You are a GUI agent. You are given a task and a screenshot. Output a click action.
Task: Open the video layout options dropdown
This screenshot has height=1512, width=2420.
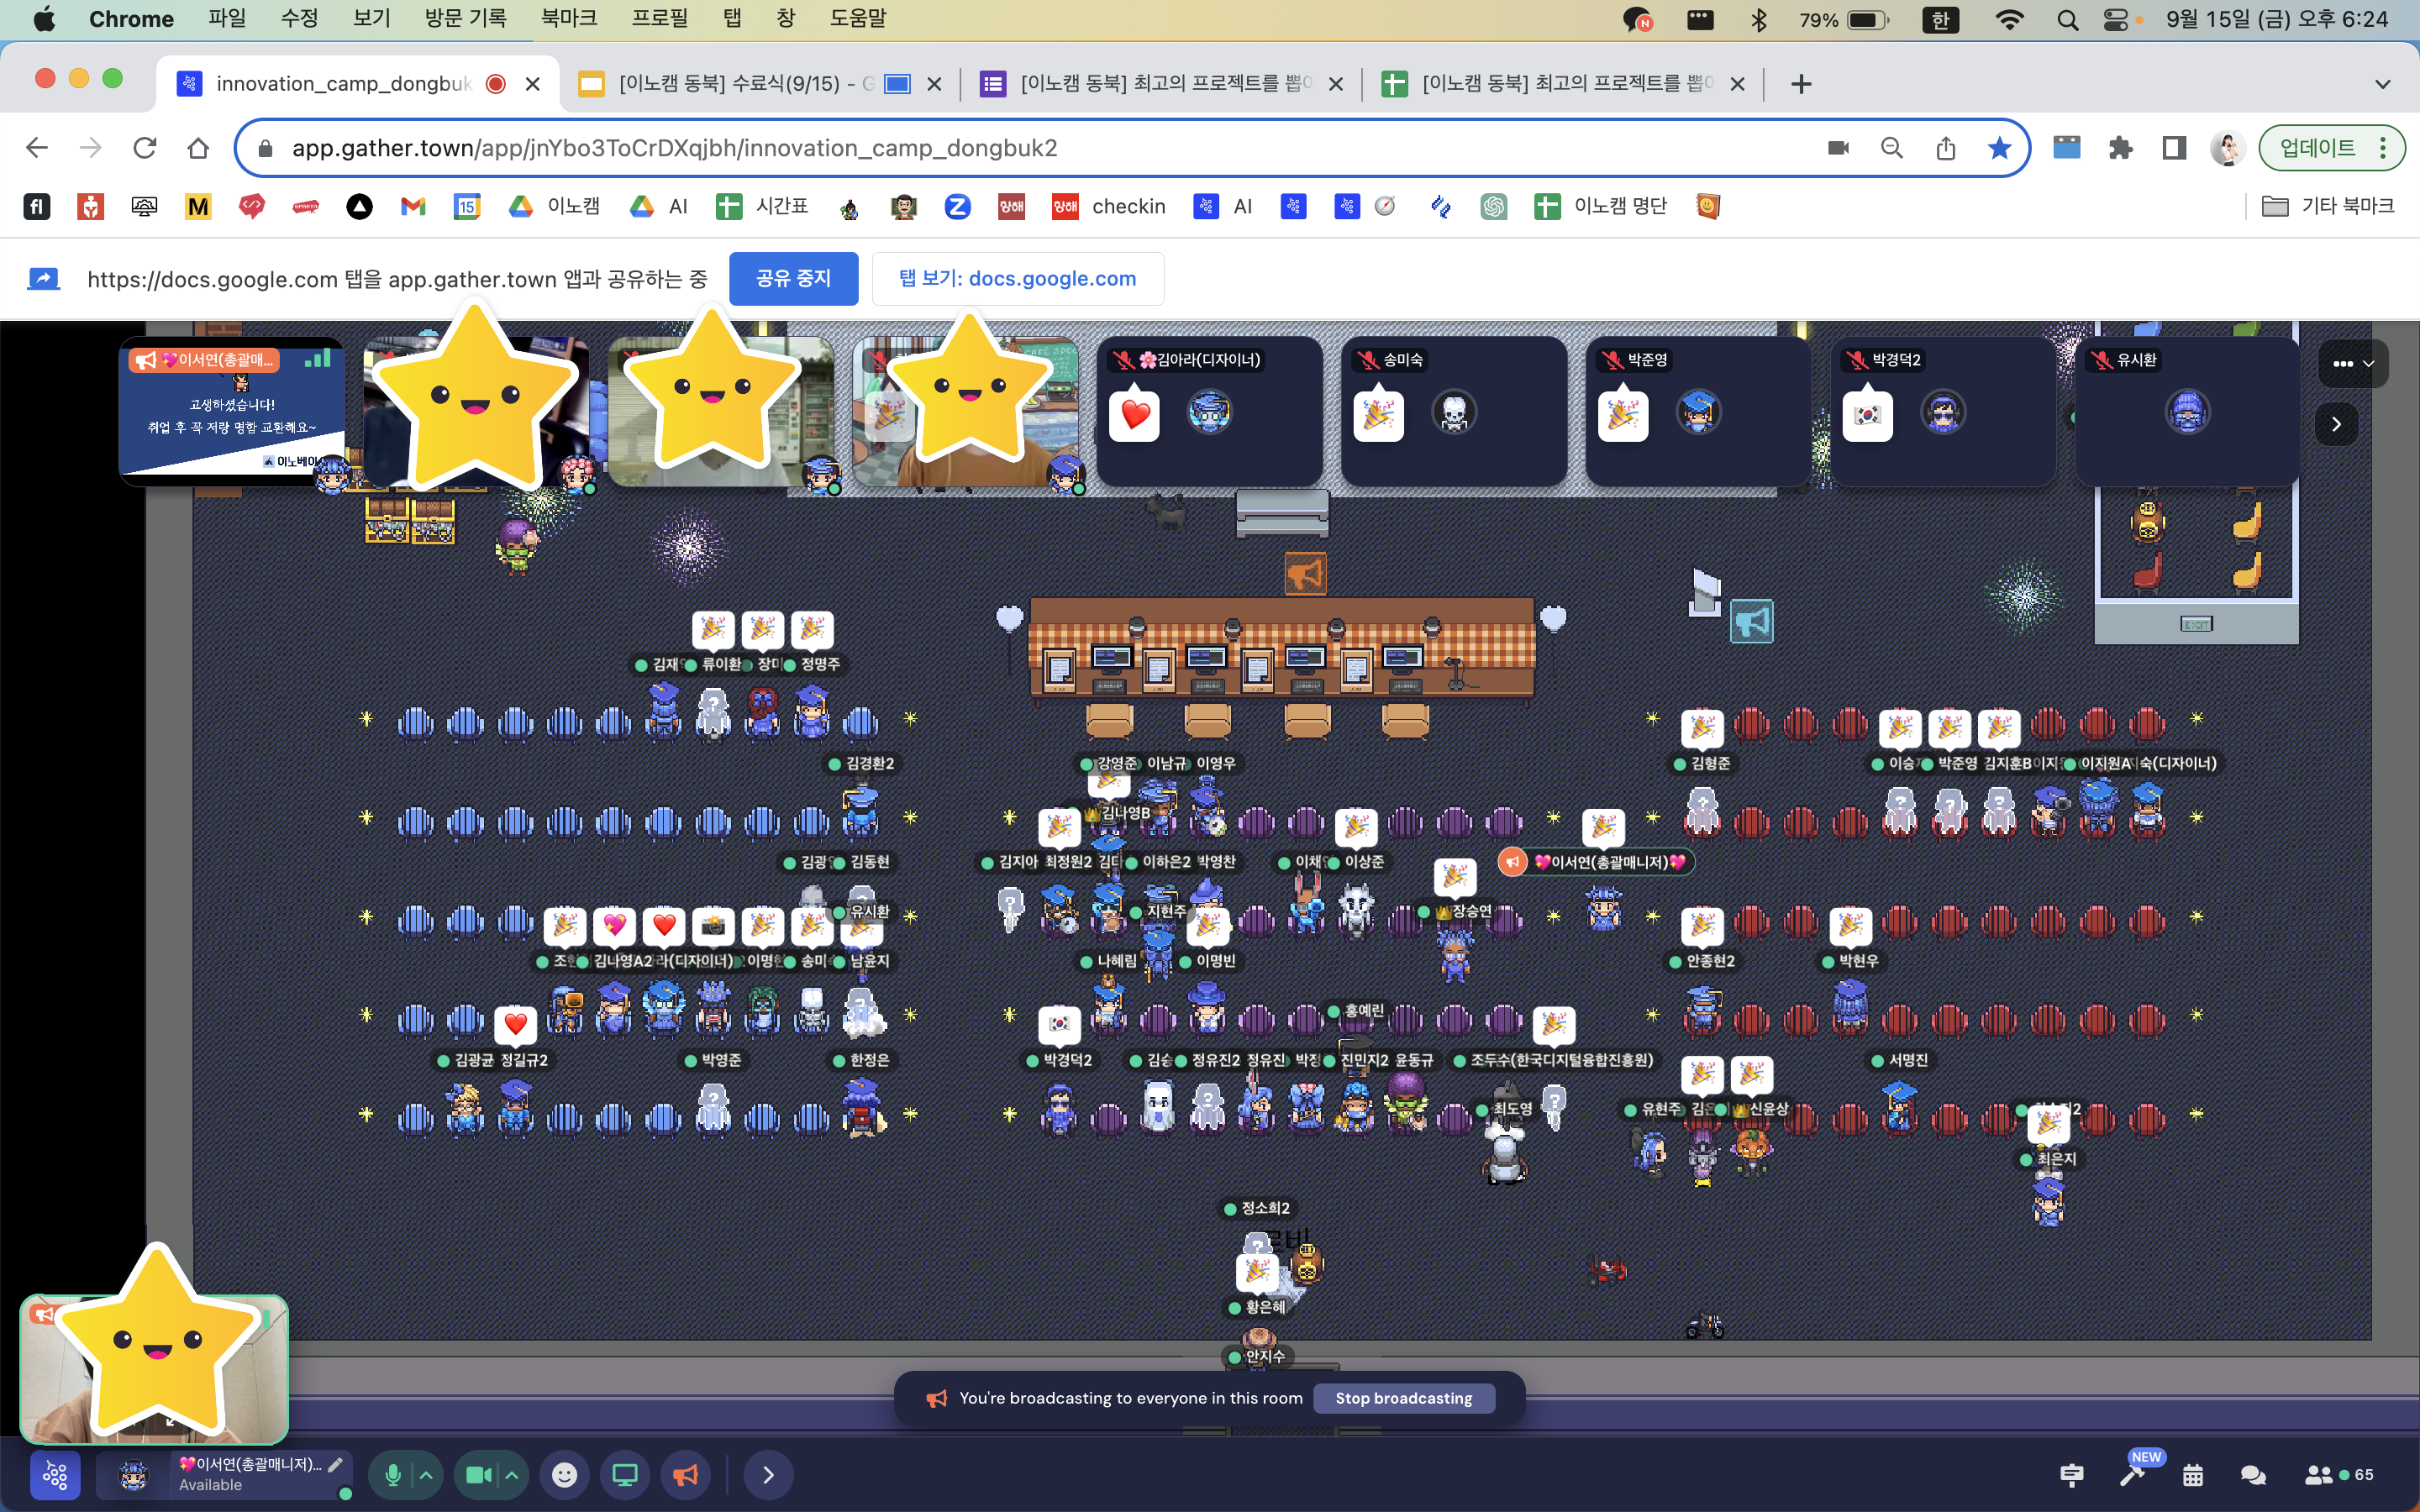pyautogui.click(x=2353, y=363)
